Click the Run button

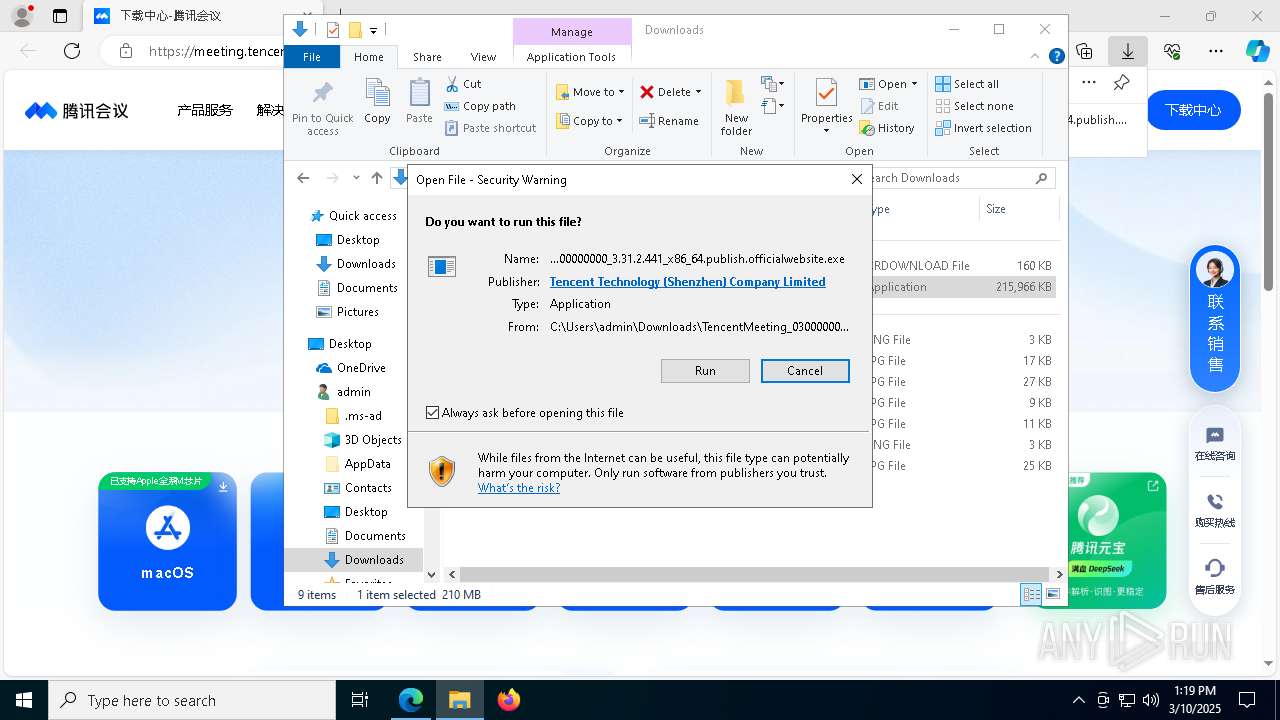click(x=705, y=371)
